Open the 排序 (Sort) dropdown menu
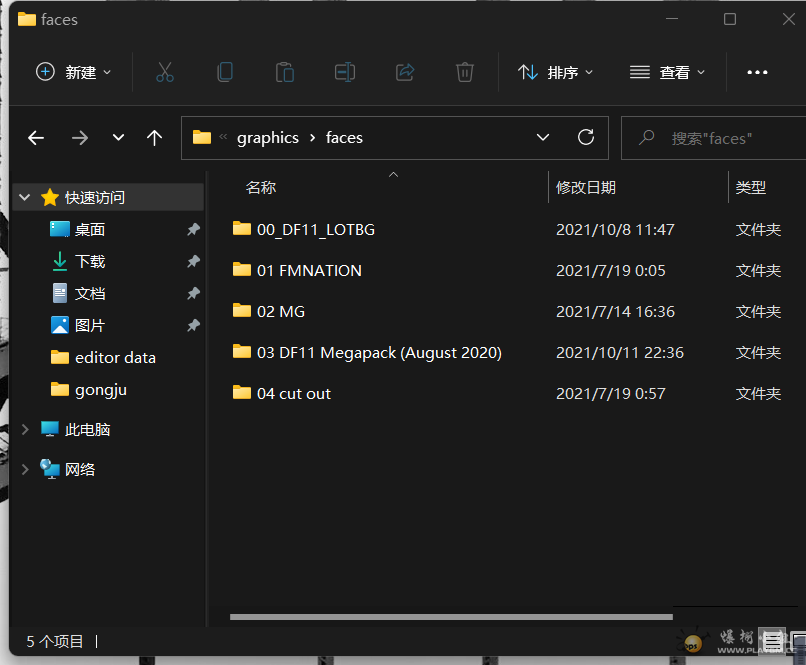The height and width of the screenshot is (665, 806). coord(555,72)
